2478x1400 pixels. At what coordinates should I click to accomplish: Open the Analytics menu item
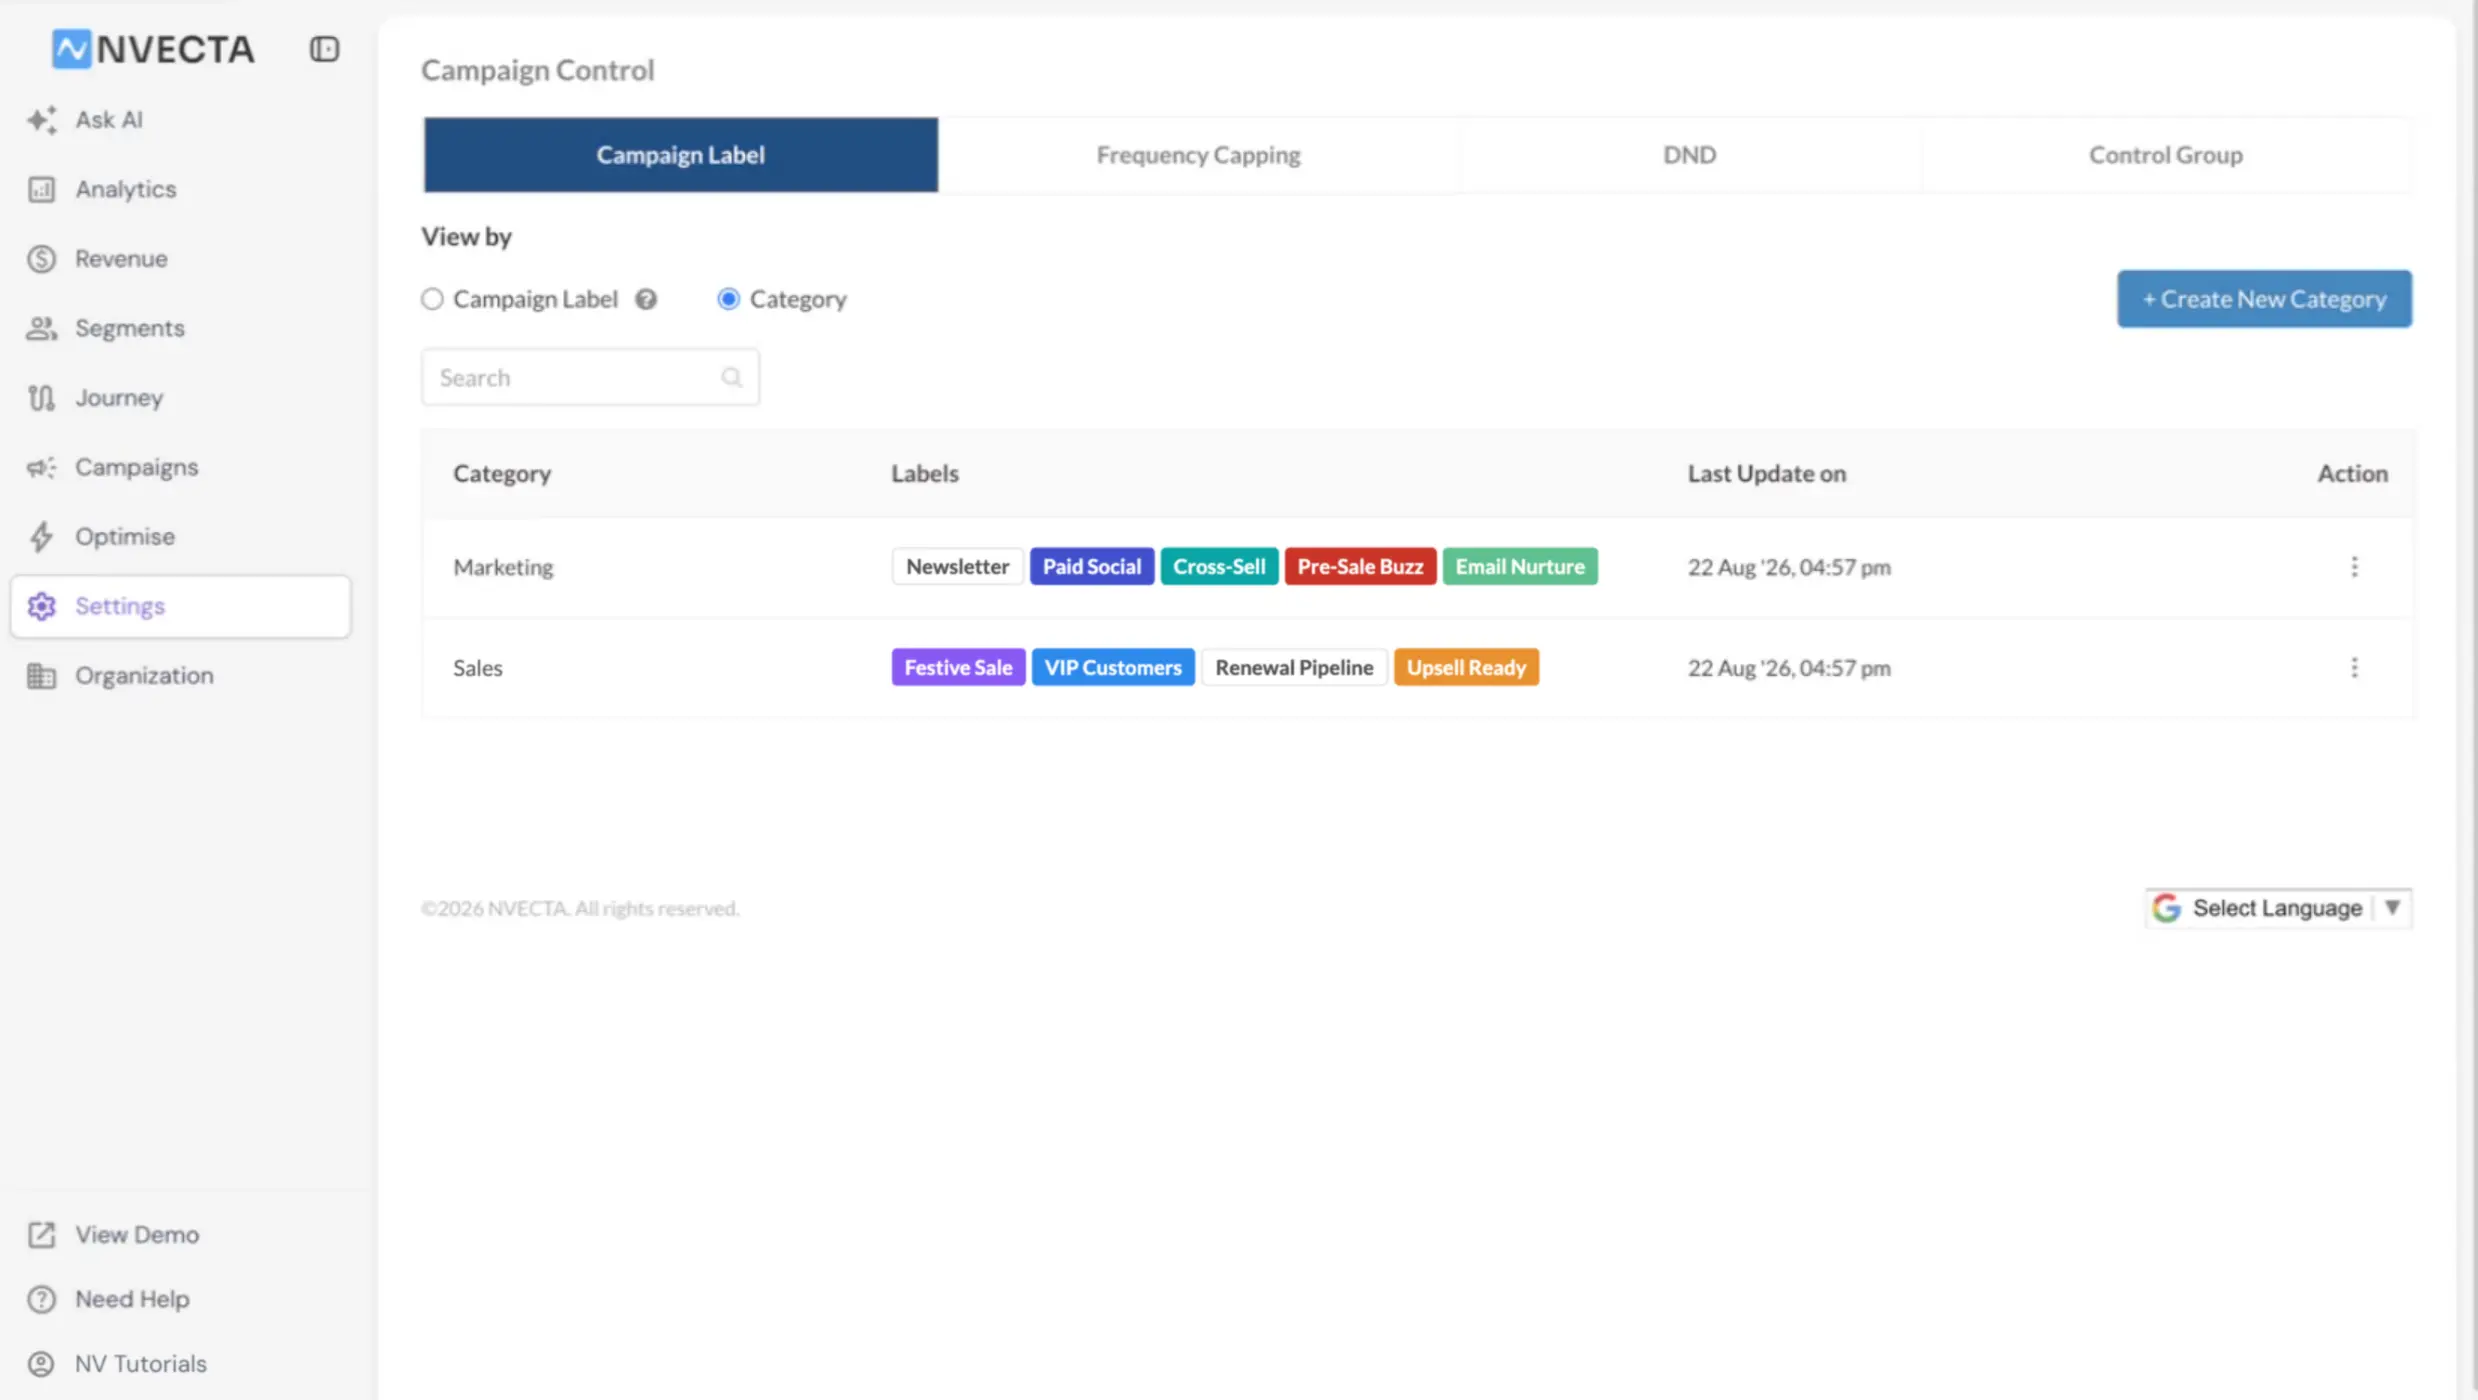(180, 189)
